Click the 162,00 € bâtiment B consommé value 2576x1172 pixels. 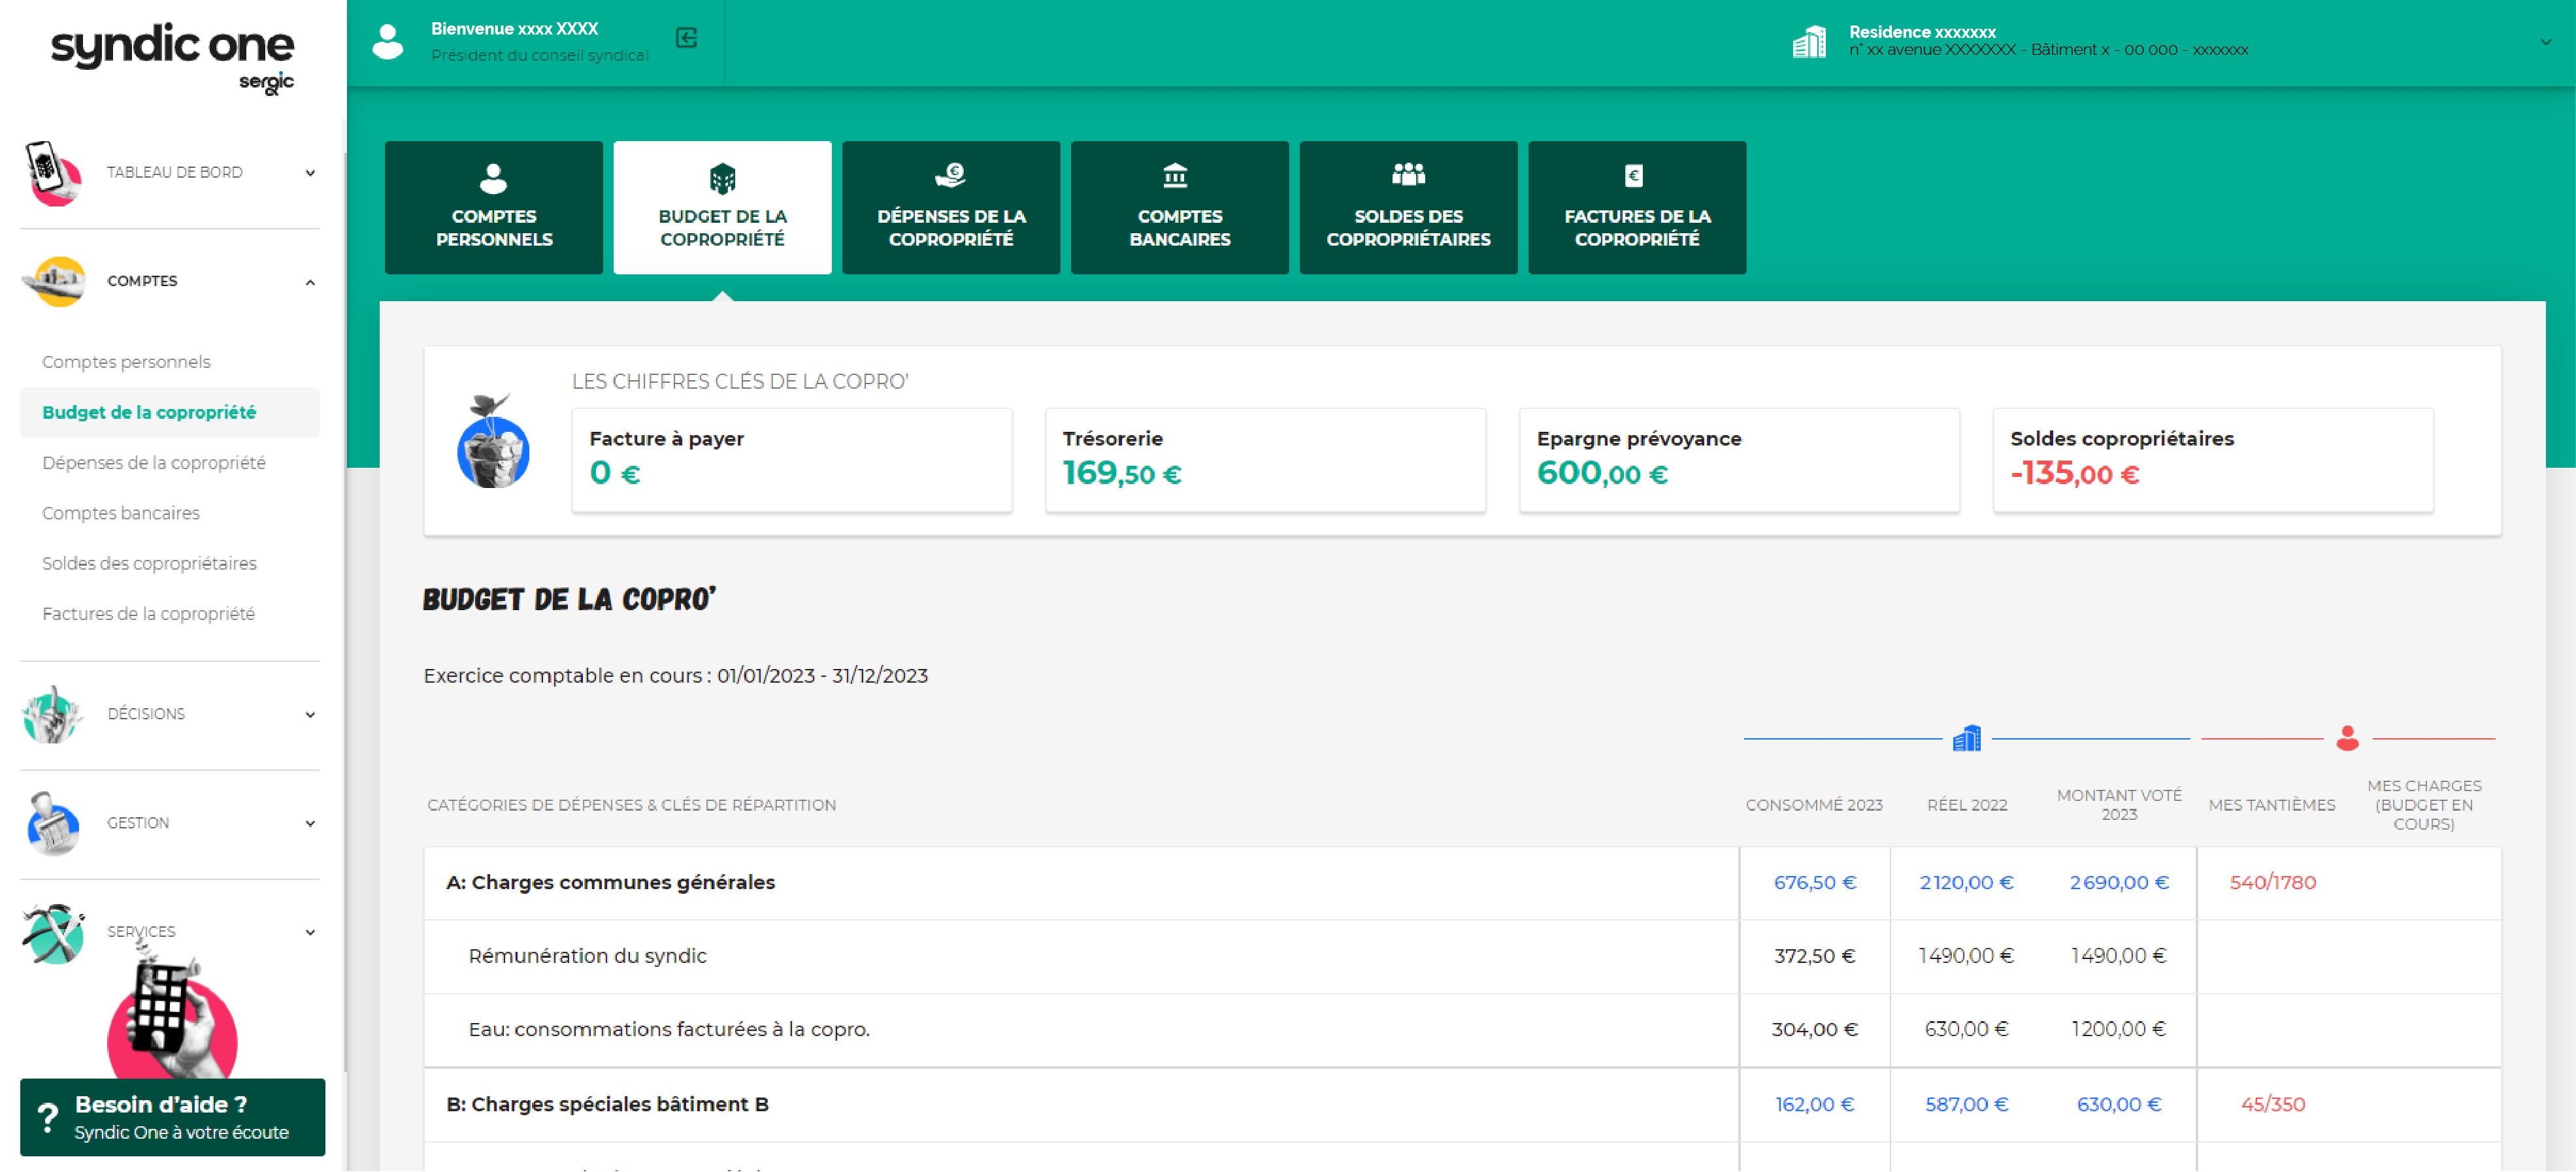[x=1814, y=1105]
